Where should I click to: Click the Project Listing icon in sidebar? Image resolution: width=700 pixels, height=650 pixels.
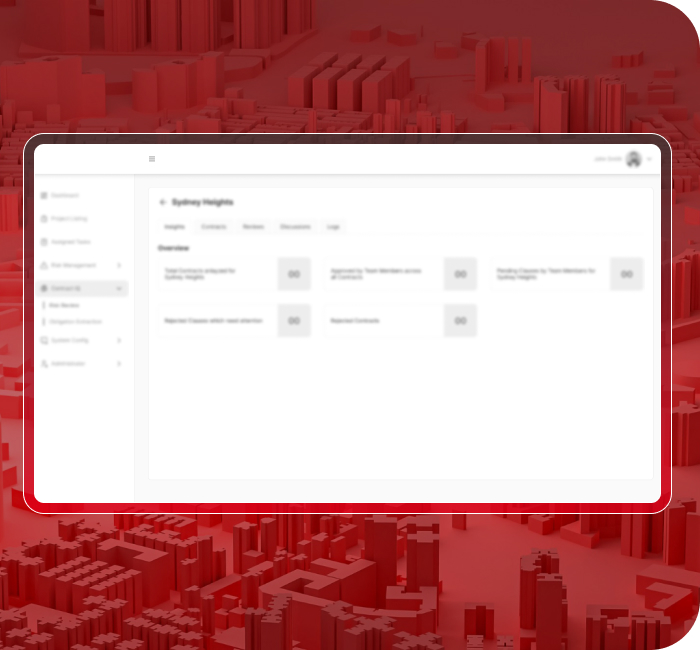coord(44,219)
